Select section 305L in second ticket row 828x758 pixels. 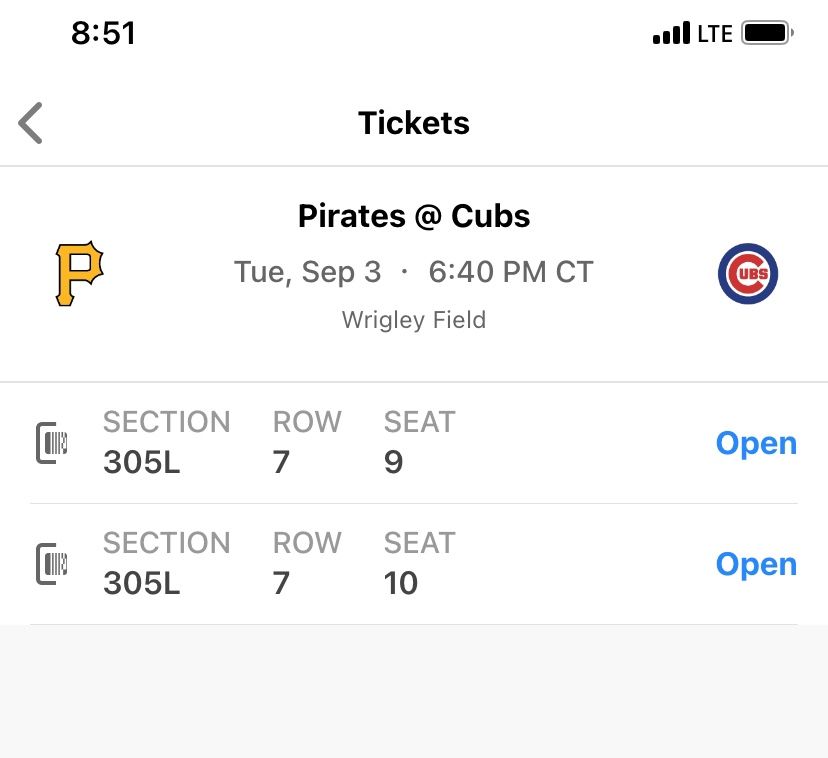tap(142, 583)
